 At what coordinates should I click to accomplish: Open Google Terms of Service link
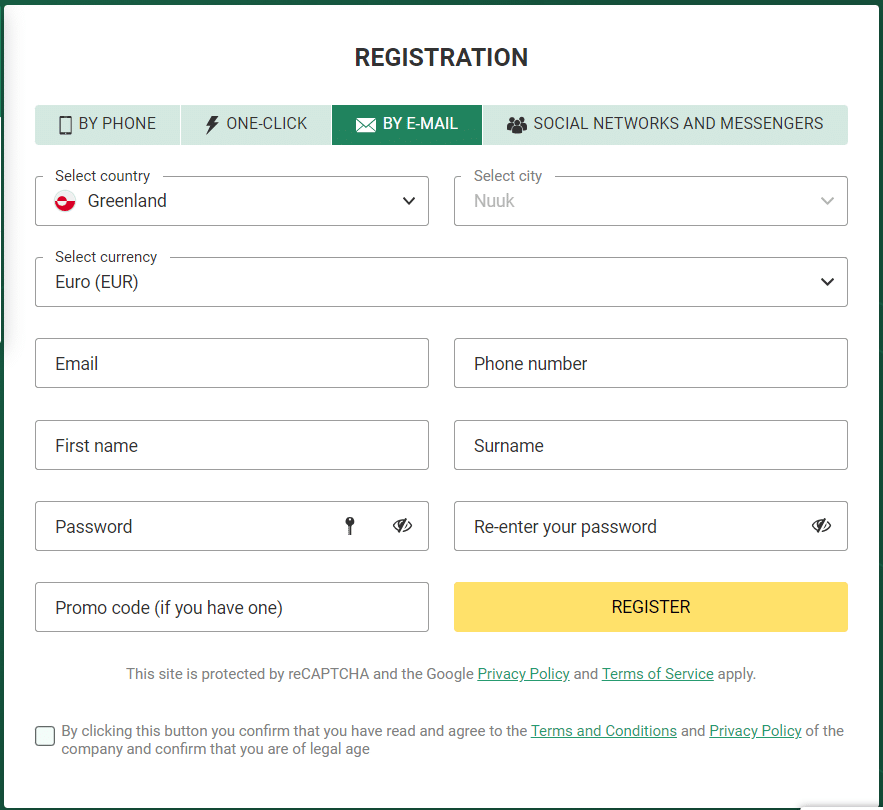[657, 674]
